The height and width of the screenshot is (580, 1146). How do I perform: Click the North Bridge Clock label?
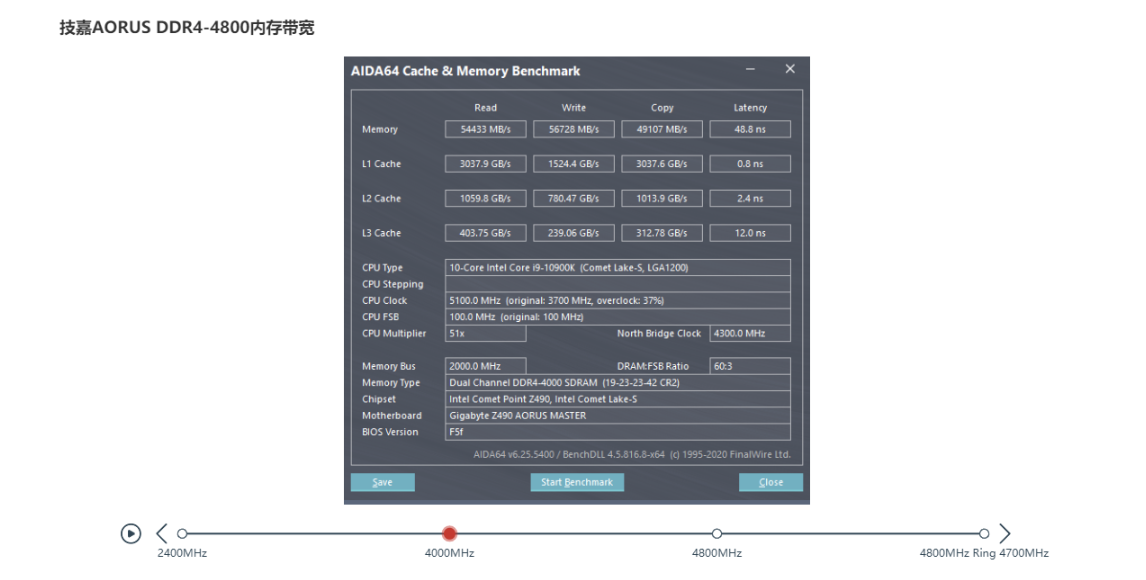[x=659, y=333]
